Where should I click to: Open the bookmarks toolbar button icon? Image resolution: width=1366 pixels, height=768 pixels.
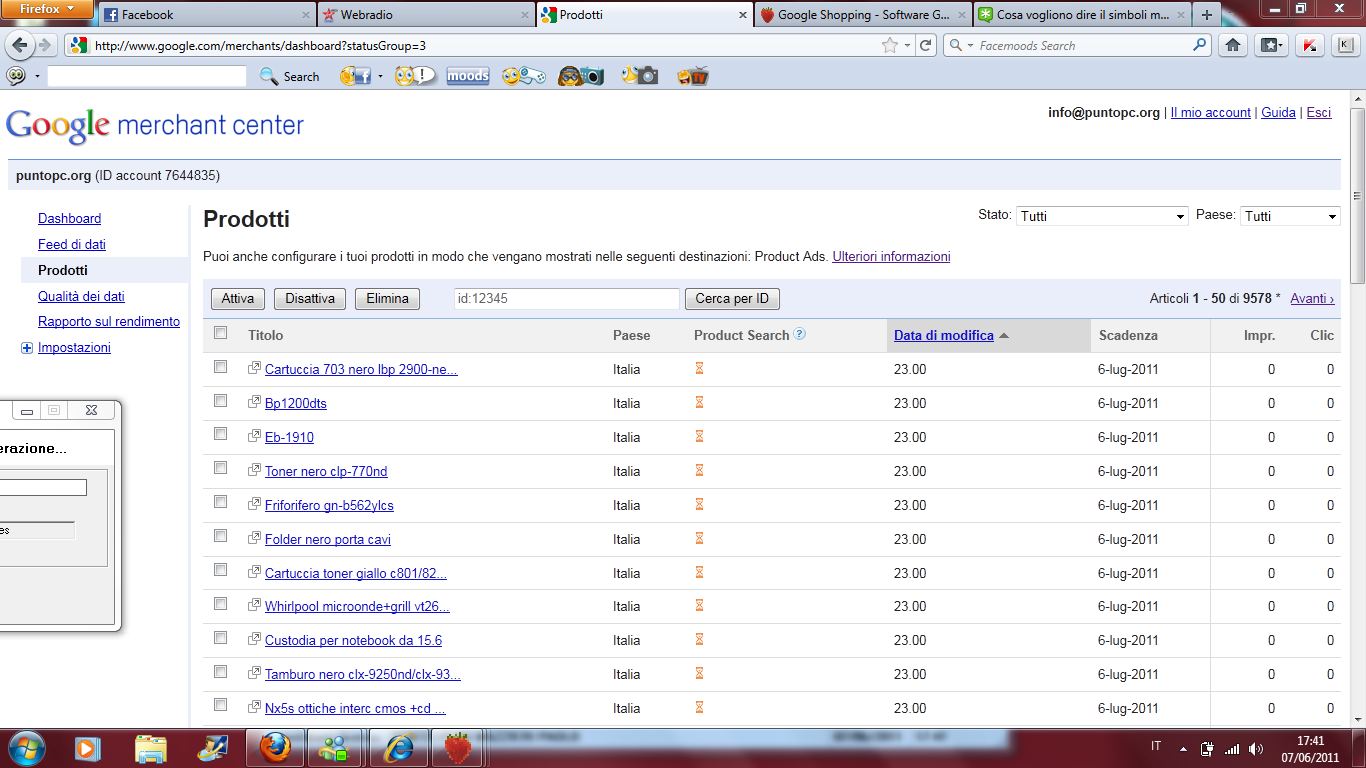tap(1272, 45)
